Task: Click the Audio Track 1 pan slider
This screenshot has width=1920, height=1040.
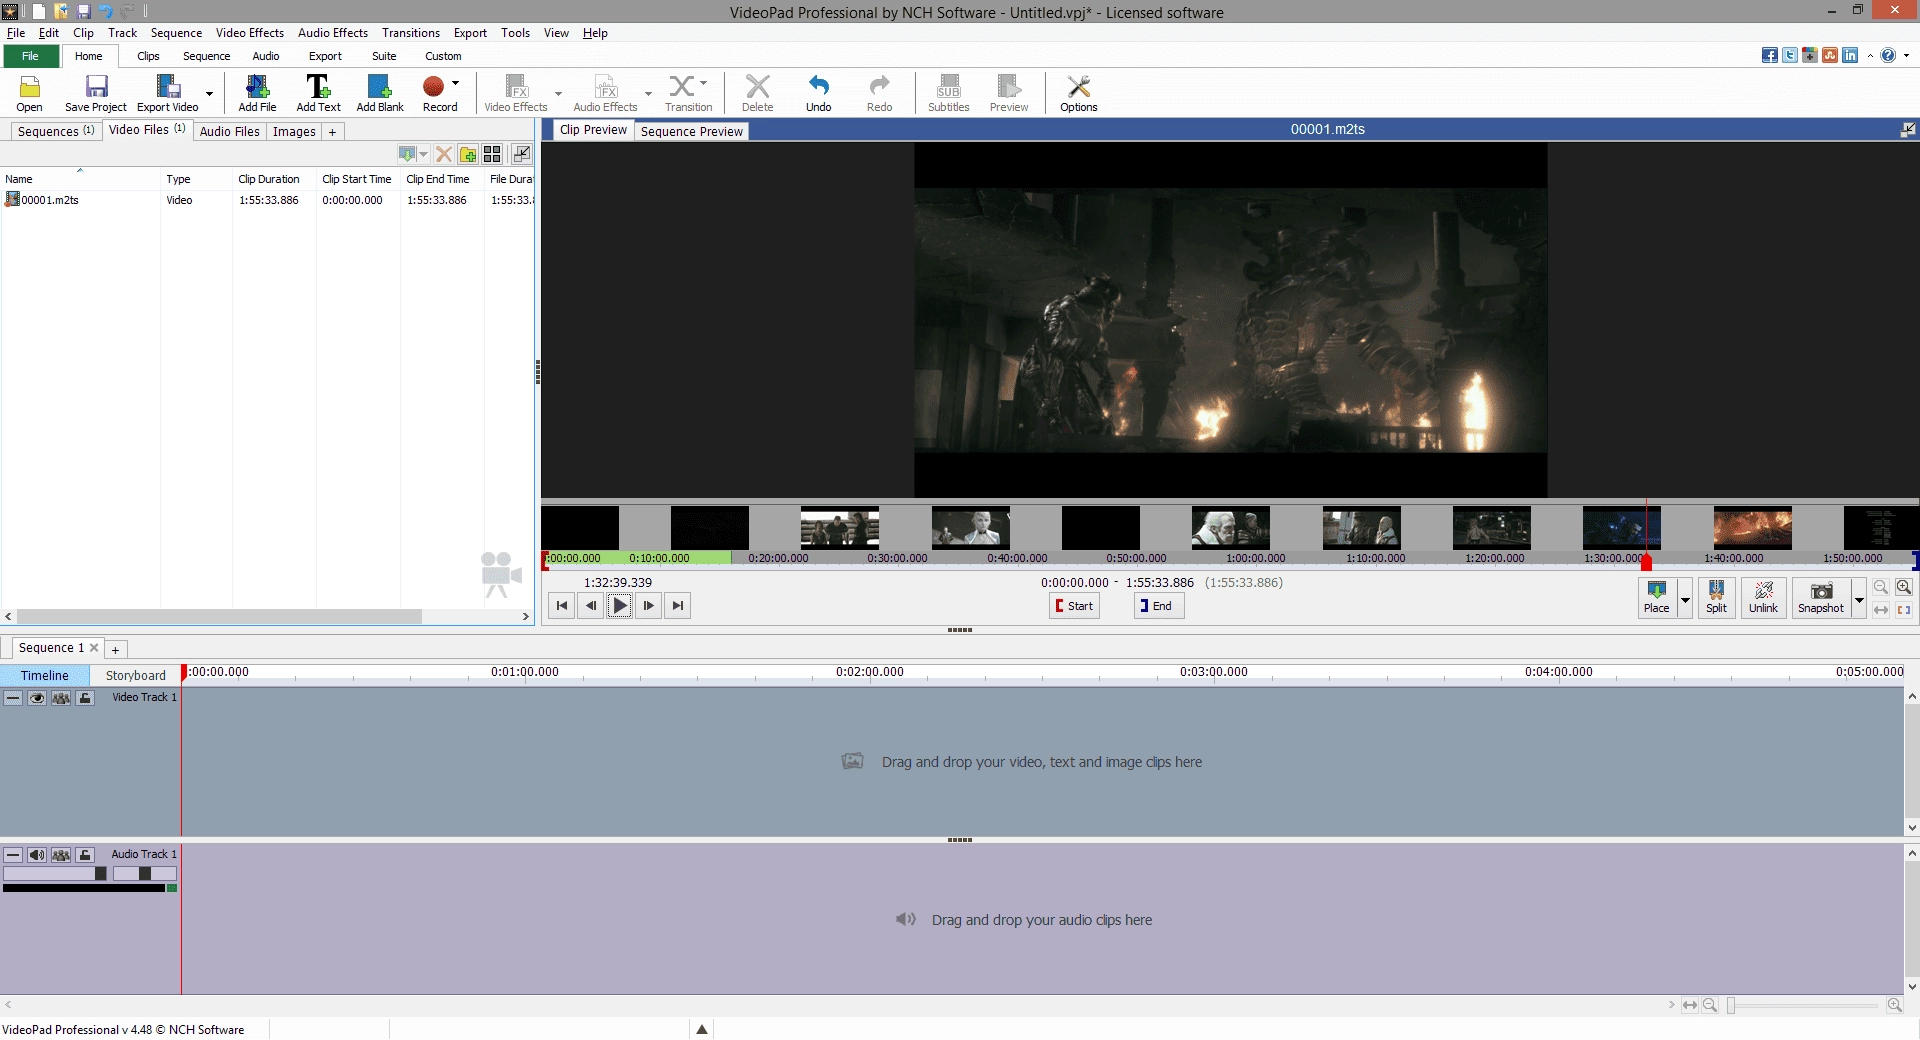Action: click(x=145, y=874)
